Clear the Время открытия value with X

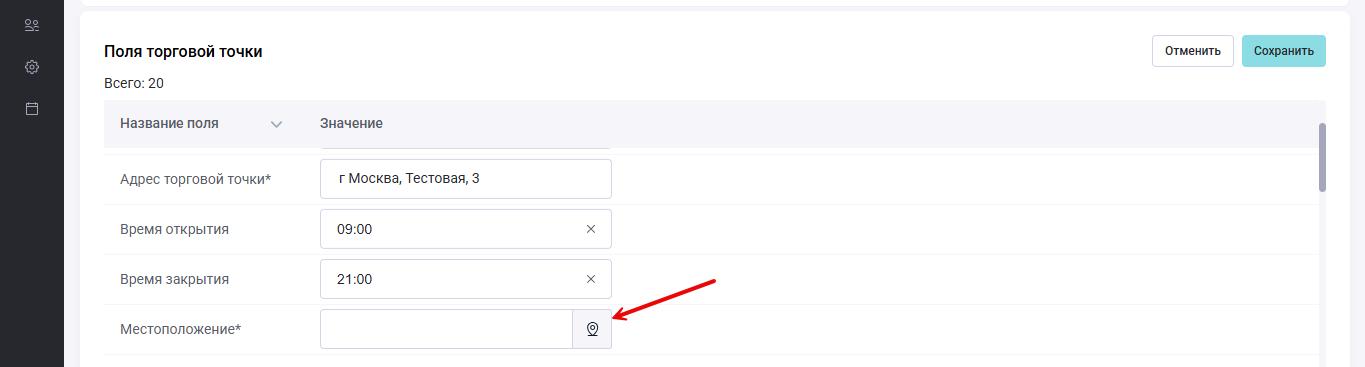pos(590,229)
